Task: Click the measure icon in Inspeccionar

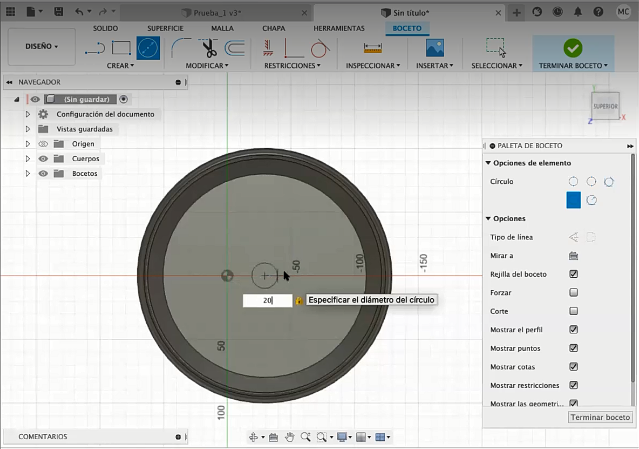Action: [x=373, y=47]
